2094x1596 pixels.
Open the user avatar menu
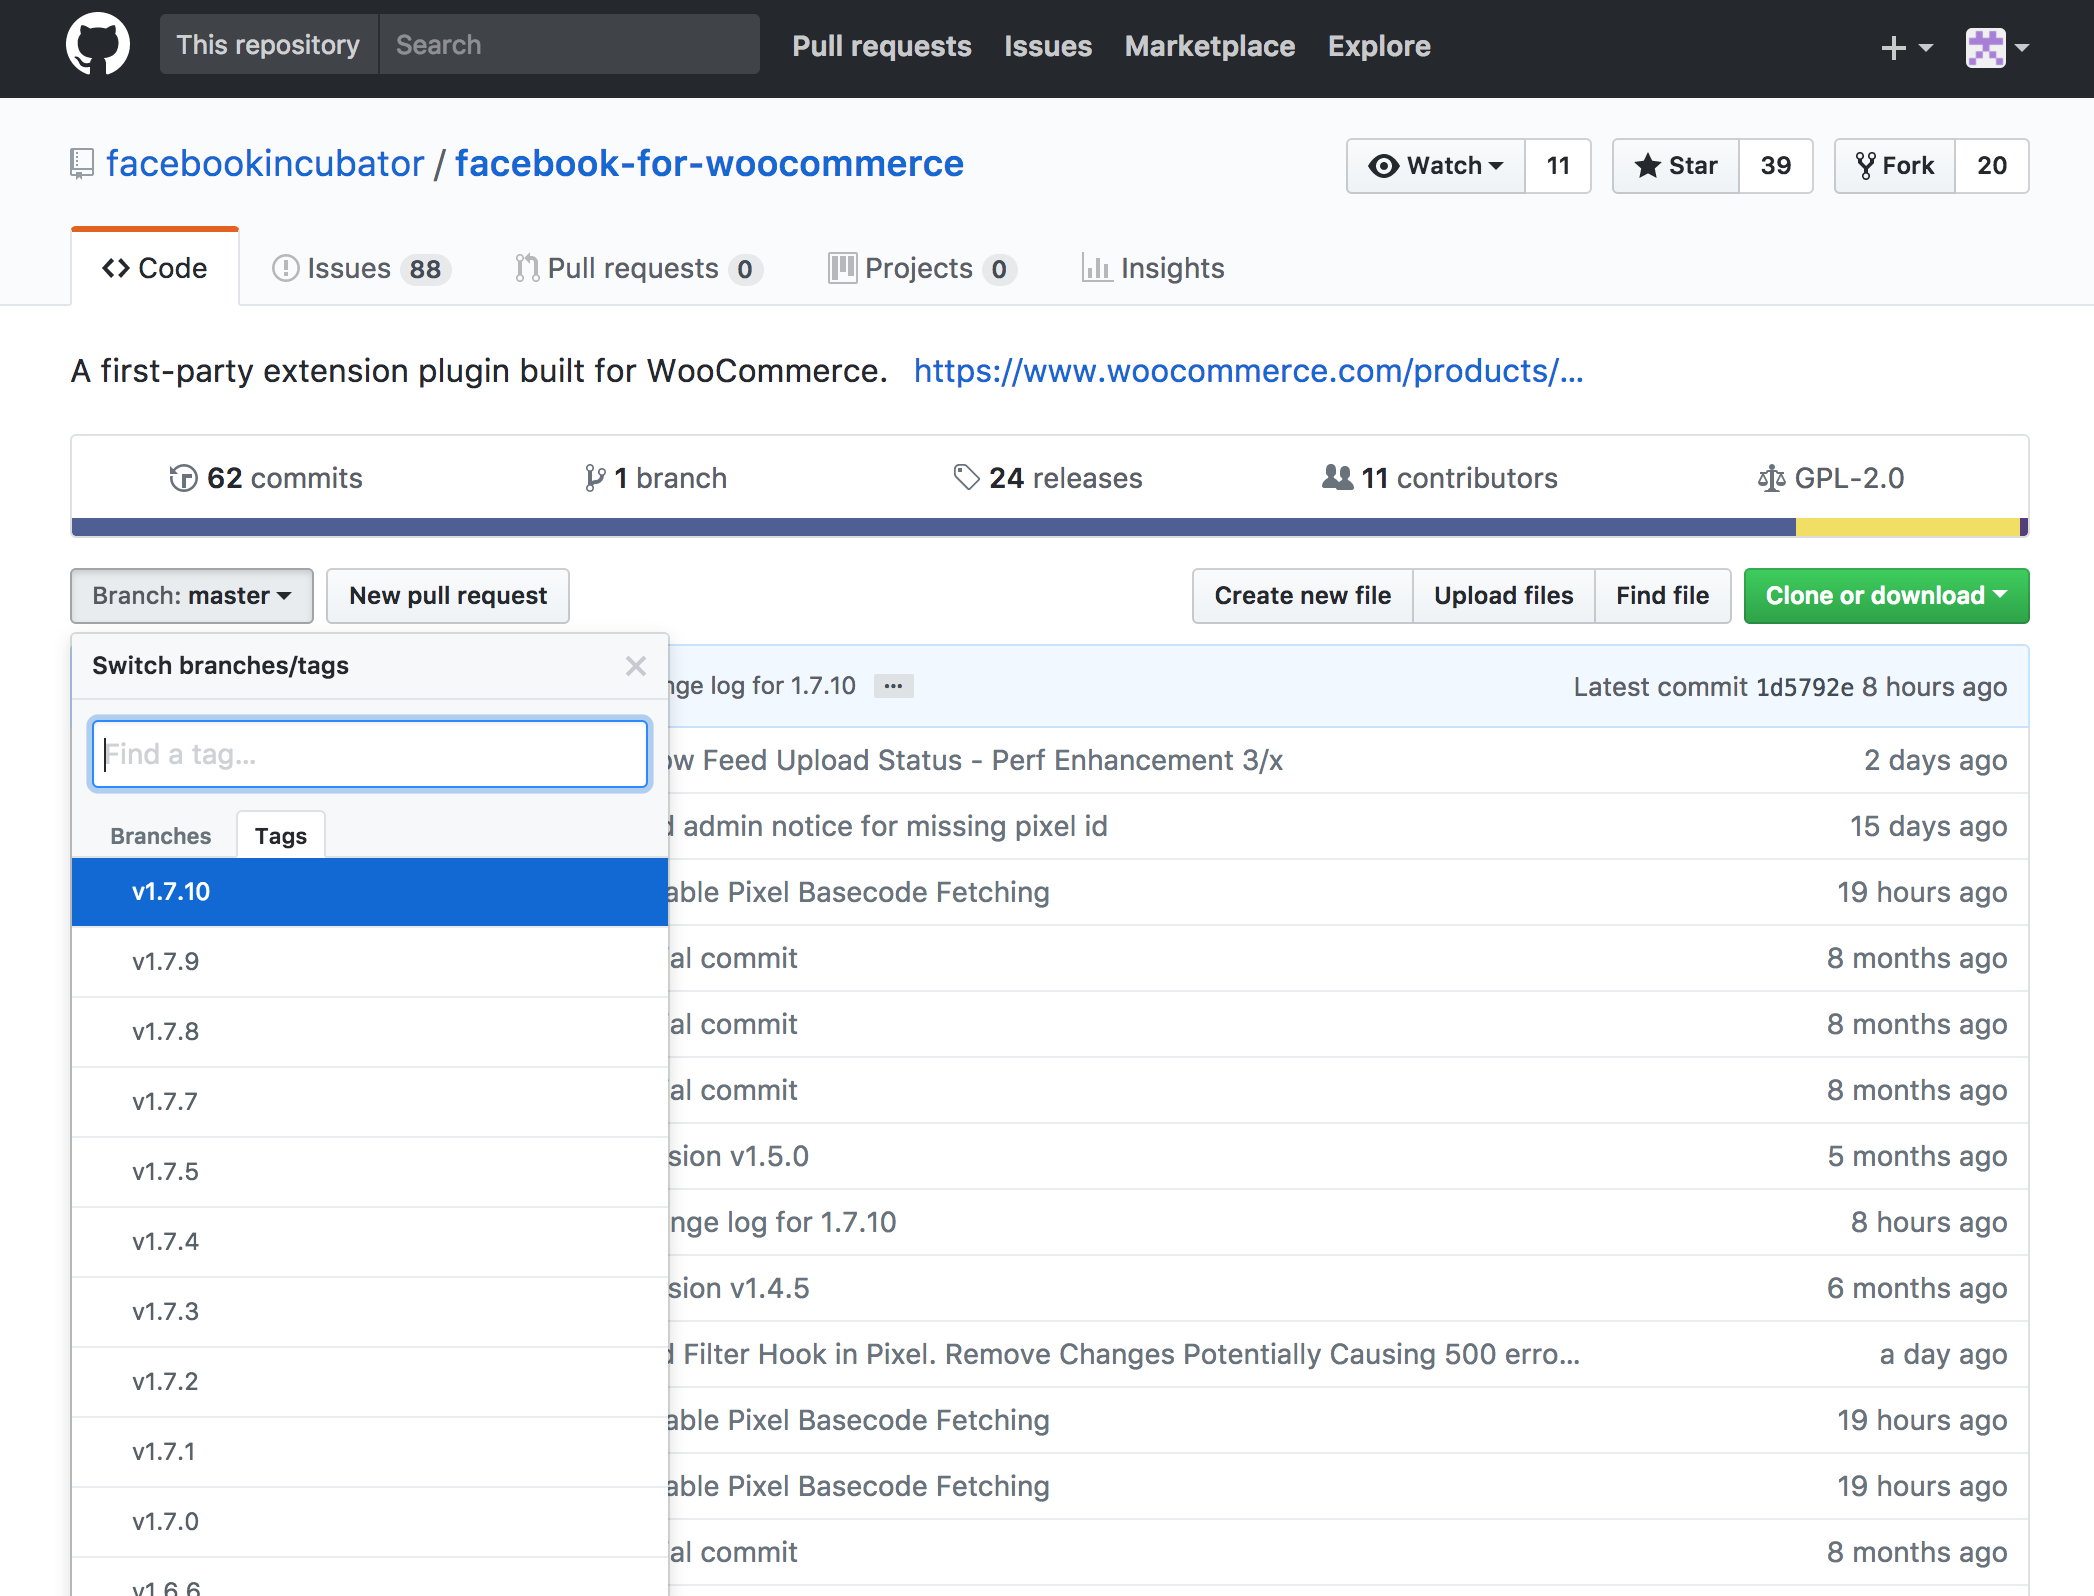1996,47
